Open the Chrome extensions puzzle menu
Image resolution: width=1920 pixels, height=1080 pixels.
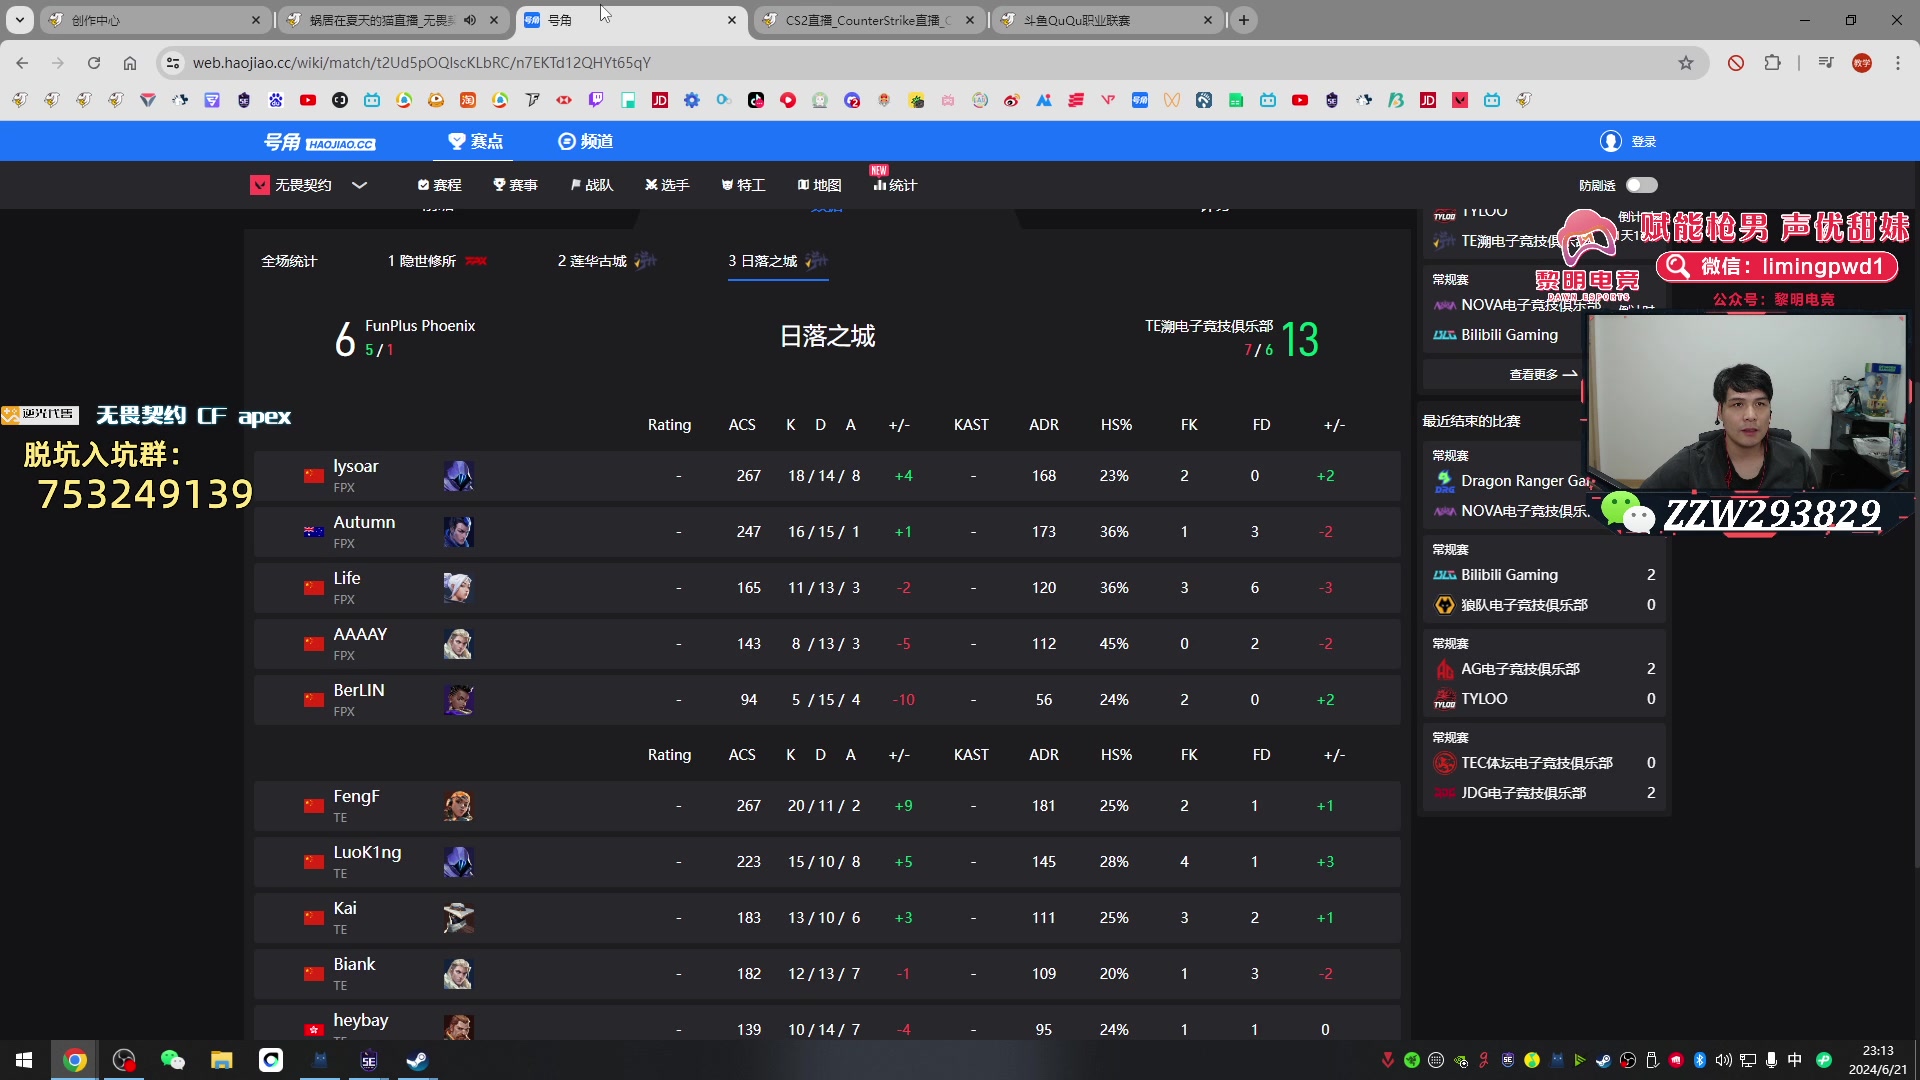1774,62
